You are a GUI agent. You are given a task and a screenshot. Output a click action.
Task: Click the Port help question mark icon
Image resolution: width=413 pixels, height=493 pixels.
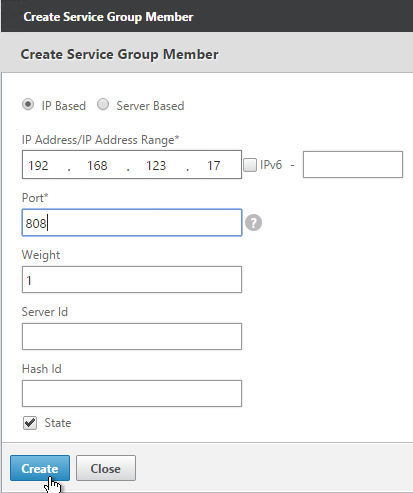click(253, 223)
